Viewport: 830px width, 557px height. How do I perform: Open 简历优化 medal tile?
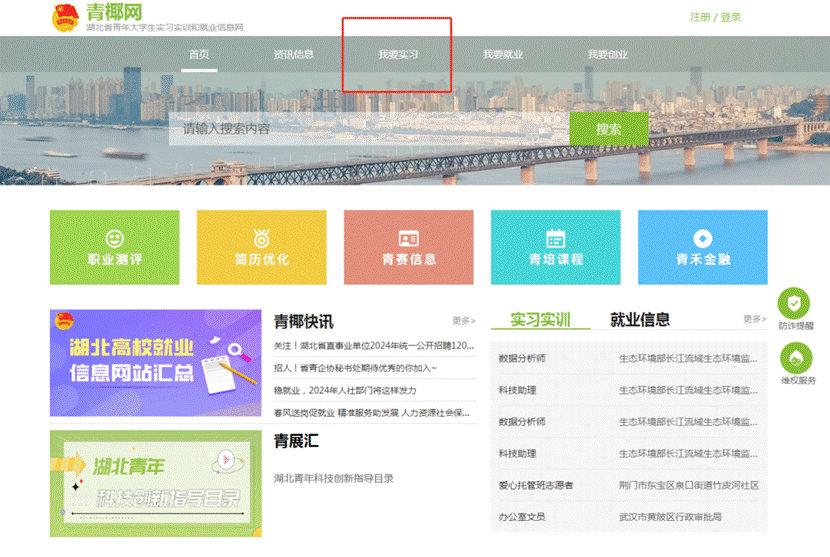(x=261, y=247)
